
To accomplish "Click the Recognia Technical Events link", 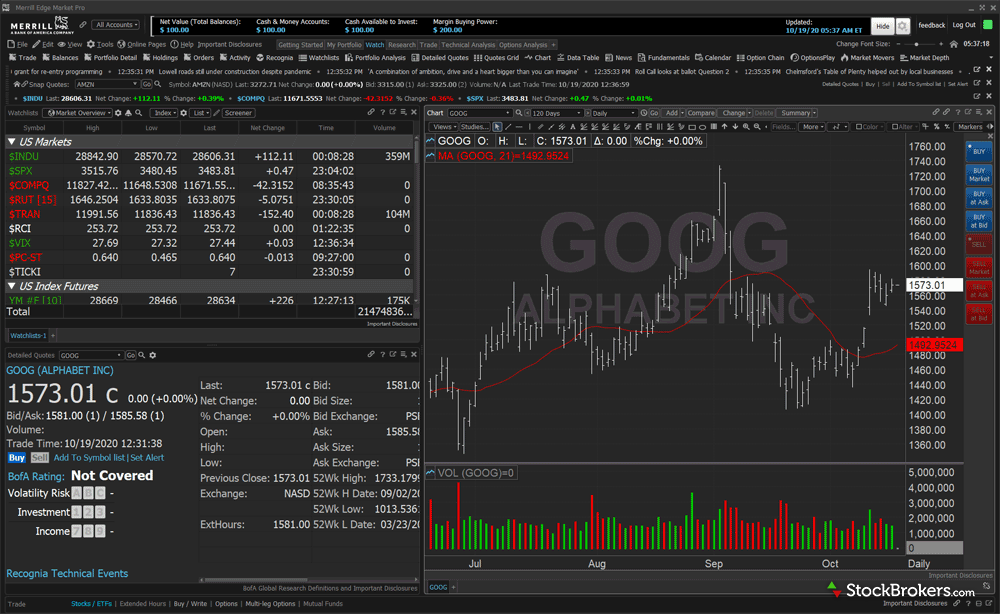I will point(67,574).
